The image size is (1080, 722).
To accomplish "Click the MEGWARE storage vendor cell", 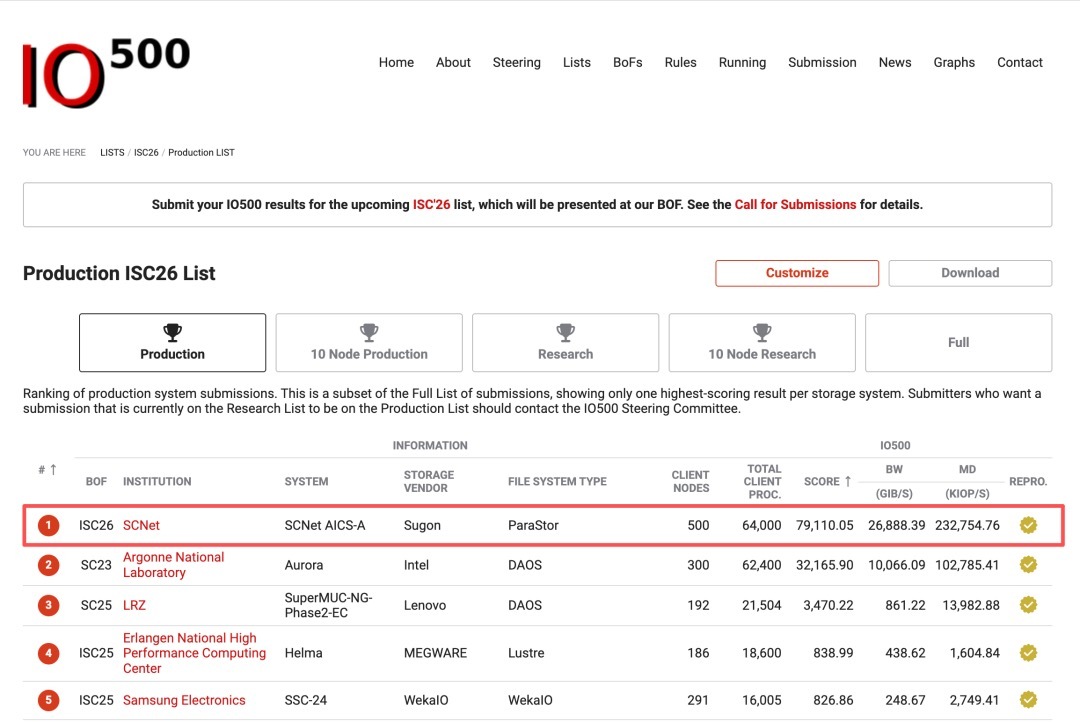I will pos(435,652).
